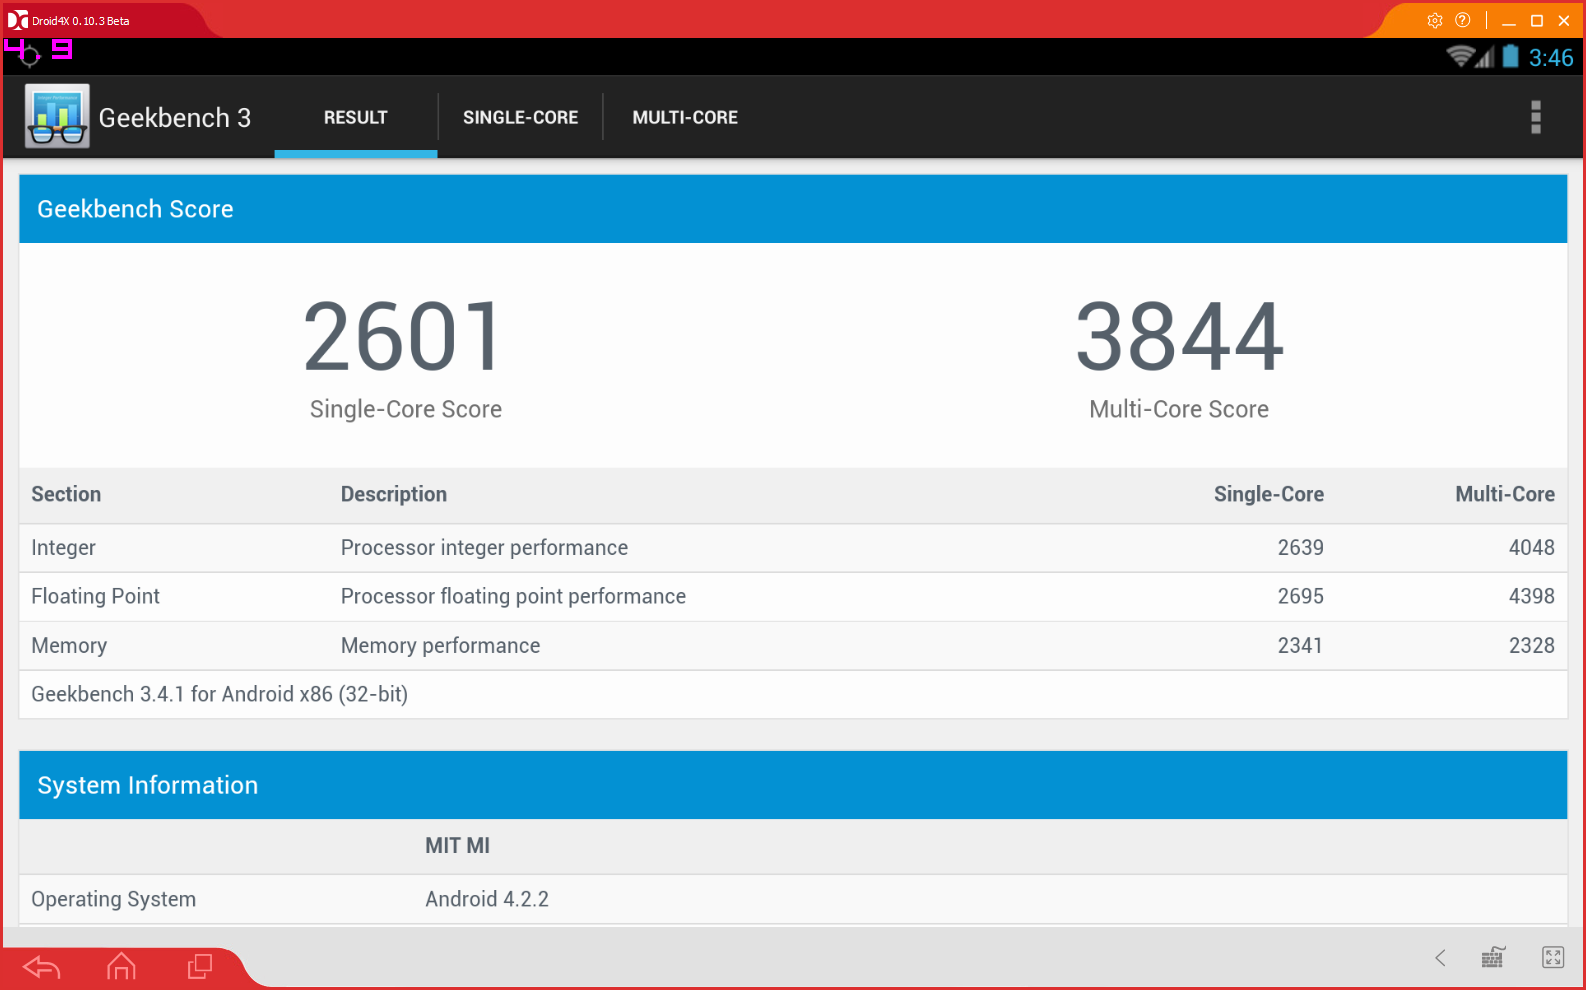
Task: Toggle fullscreen mode icon
Action: point(1553,957)
